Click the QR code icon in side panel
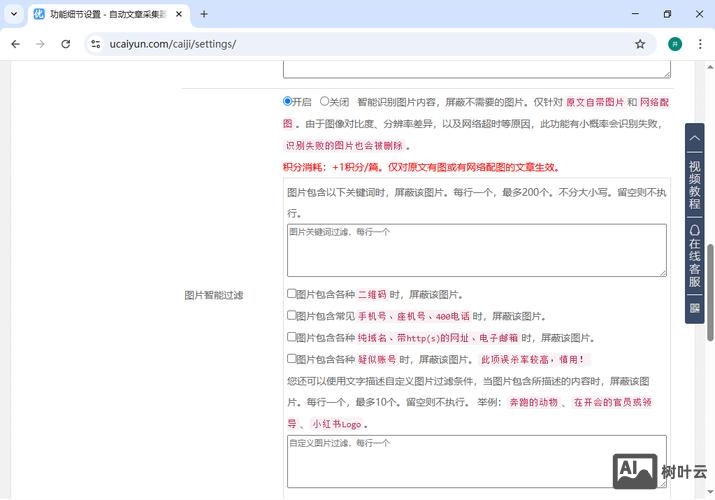 coord(694,308)
